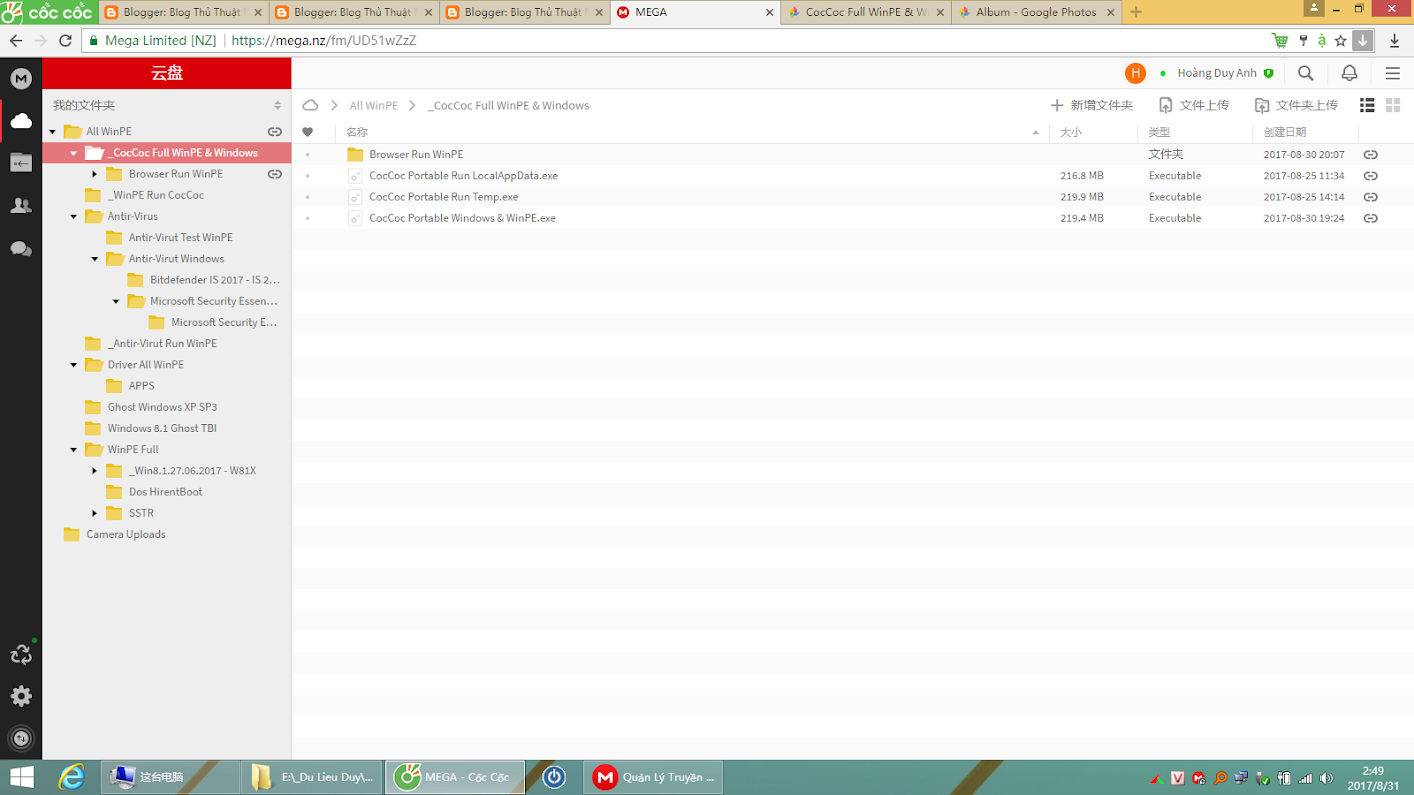Click link icon for Browser Run WinPE row
Screen dimensions: 1414x795
[1370, 155]
